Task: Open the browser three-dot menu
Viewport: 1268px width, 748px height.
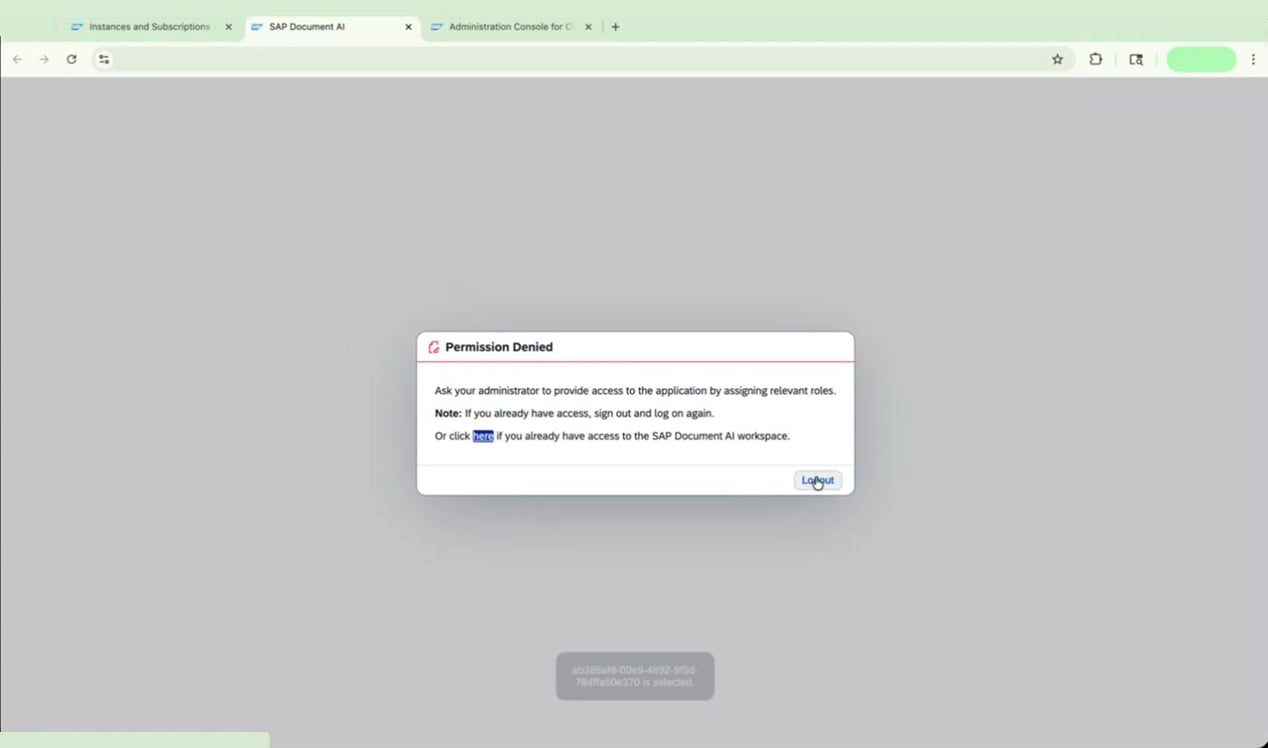Action: click(1253, 59)
